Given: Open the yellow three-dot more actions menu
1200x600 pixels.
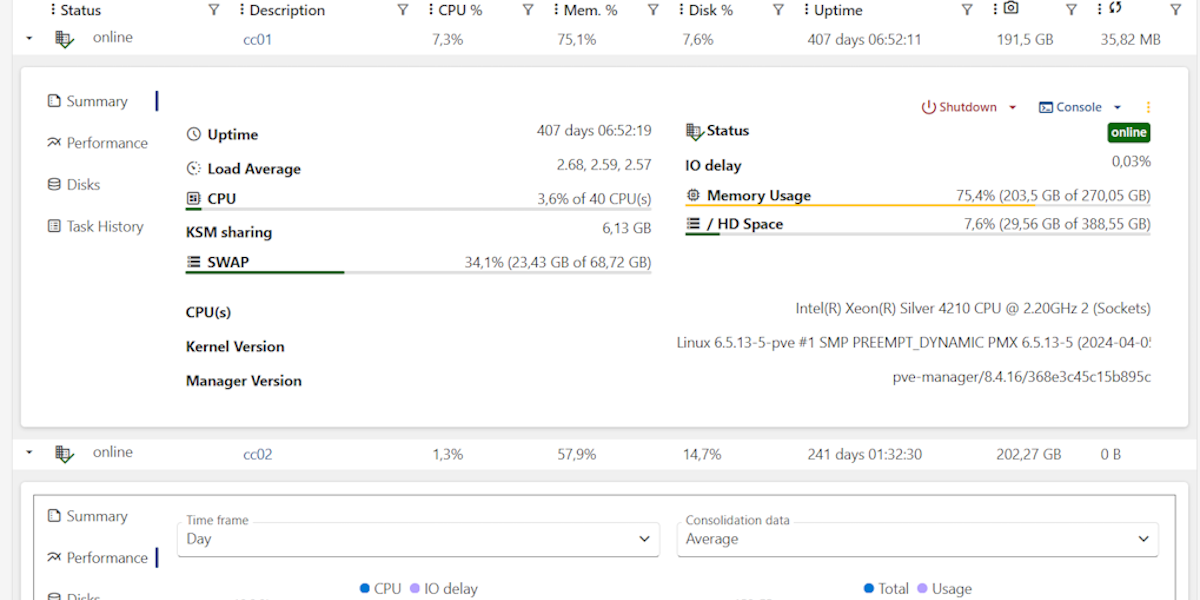Looking at the screenshot, I should 1148,107.
